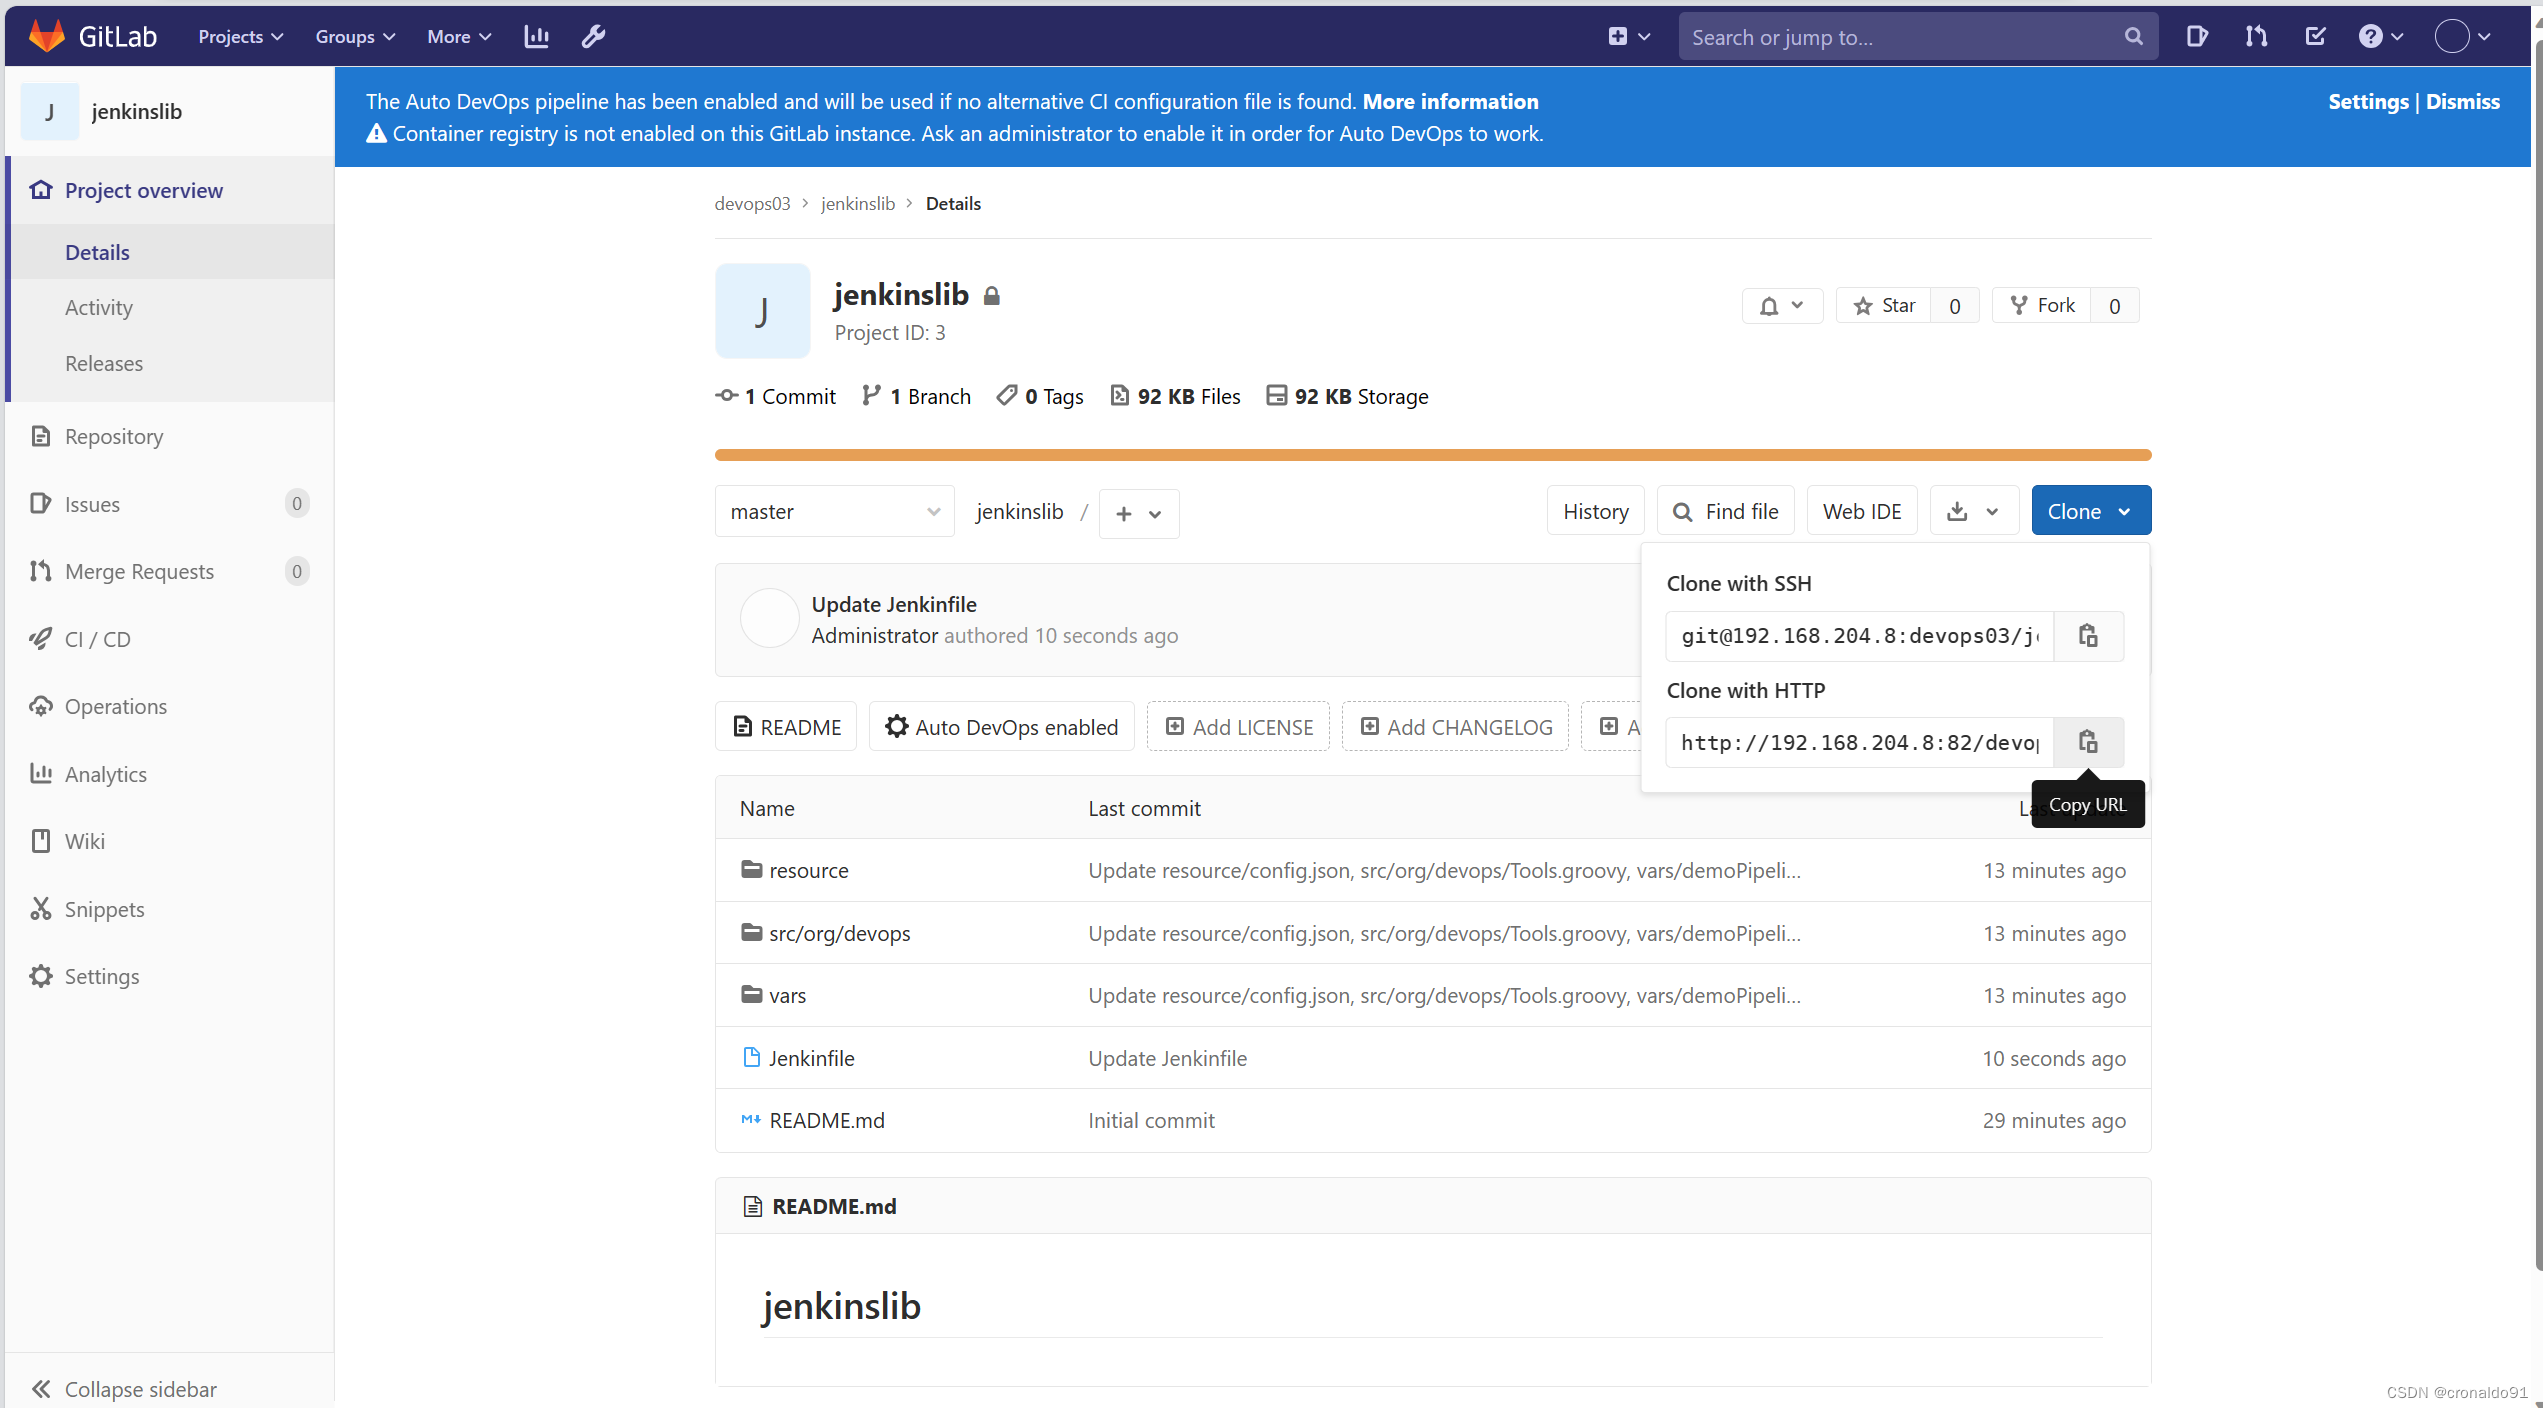Open the Repository sidebar section
This screenshot has width=2543, height=1408.
click(170, 436)
